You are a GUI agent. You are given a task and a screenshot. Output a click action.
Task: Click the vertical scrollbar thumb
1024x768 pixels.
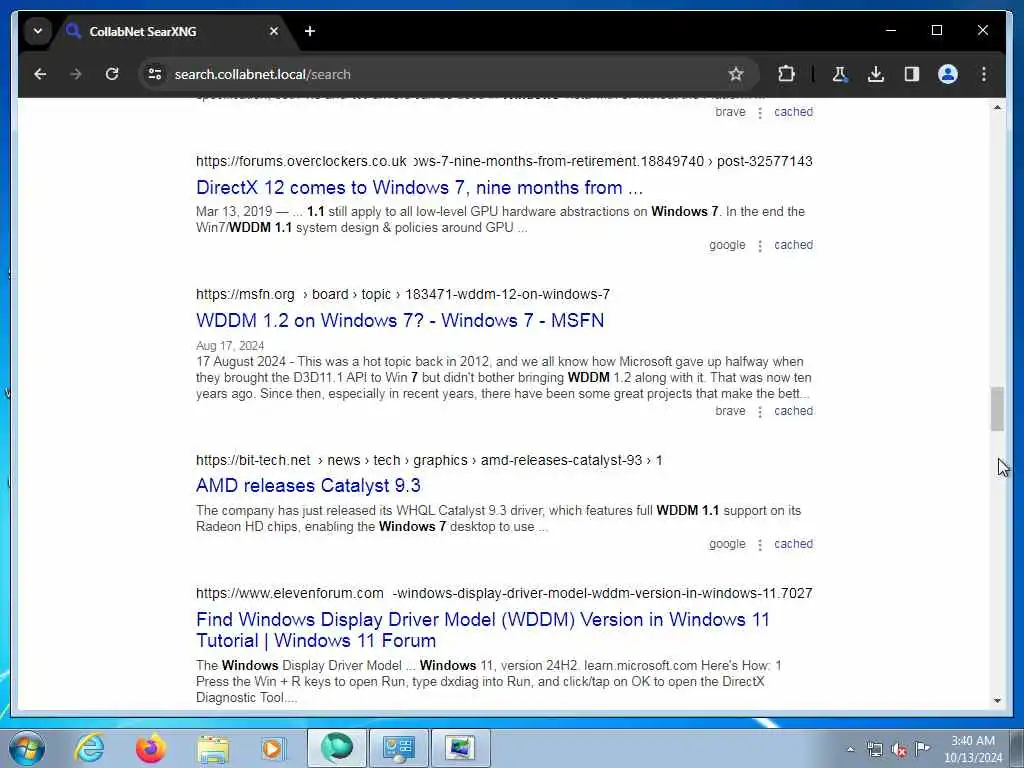coord(997,409)
